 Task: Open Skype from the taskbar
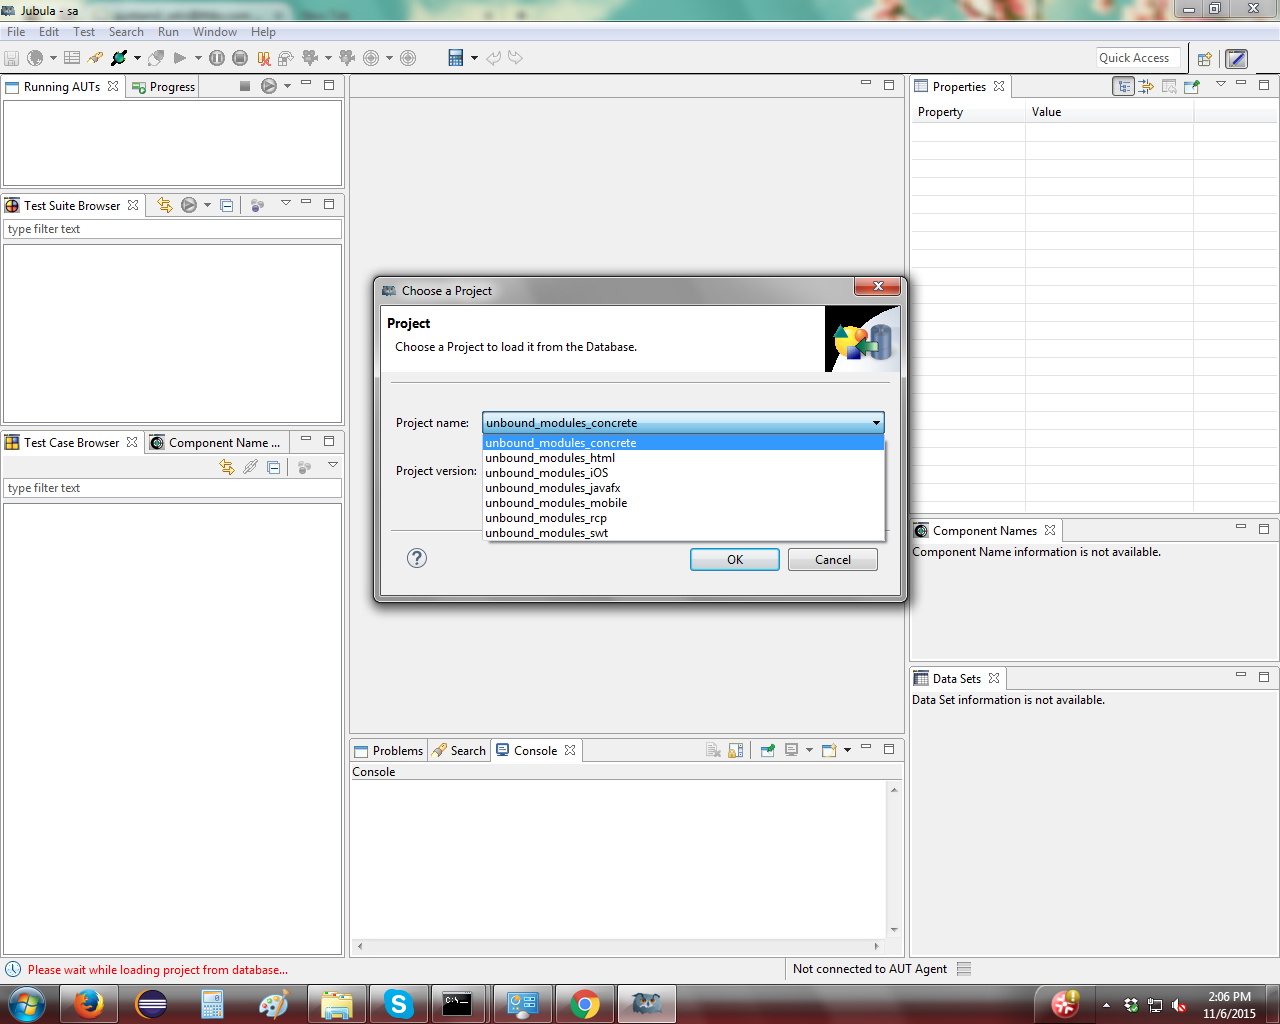tap(398, 1004)
